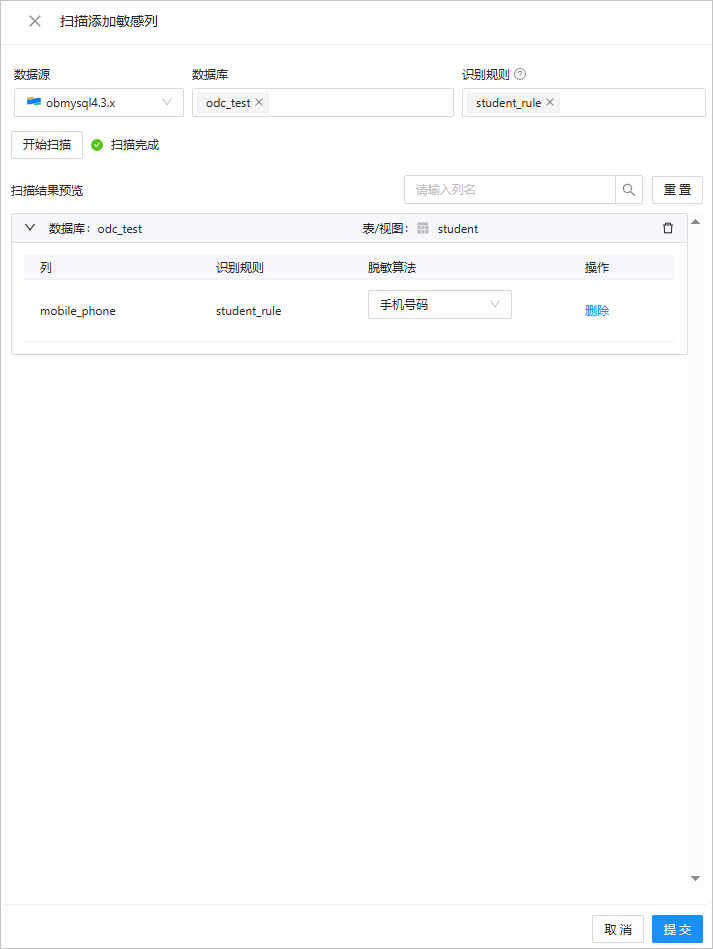The image size is (713, 949).
Task: Click the 开始扫描 button
Action: click(x=47, y=145)
